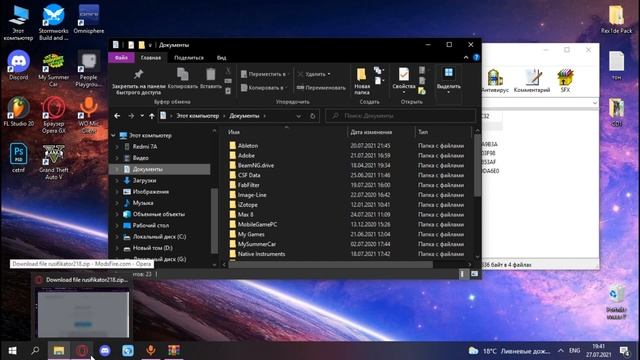Click File Explorer icon in taskbar
Screen dimensions: 640x360
pyautogui.click(x=59, y=351)
